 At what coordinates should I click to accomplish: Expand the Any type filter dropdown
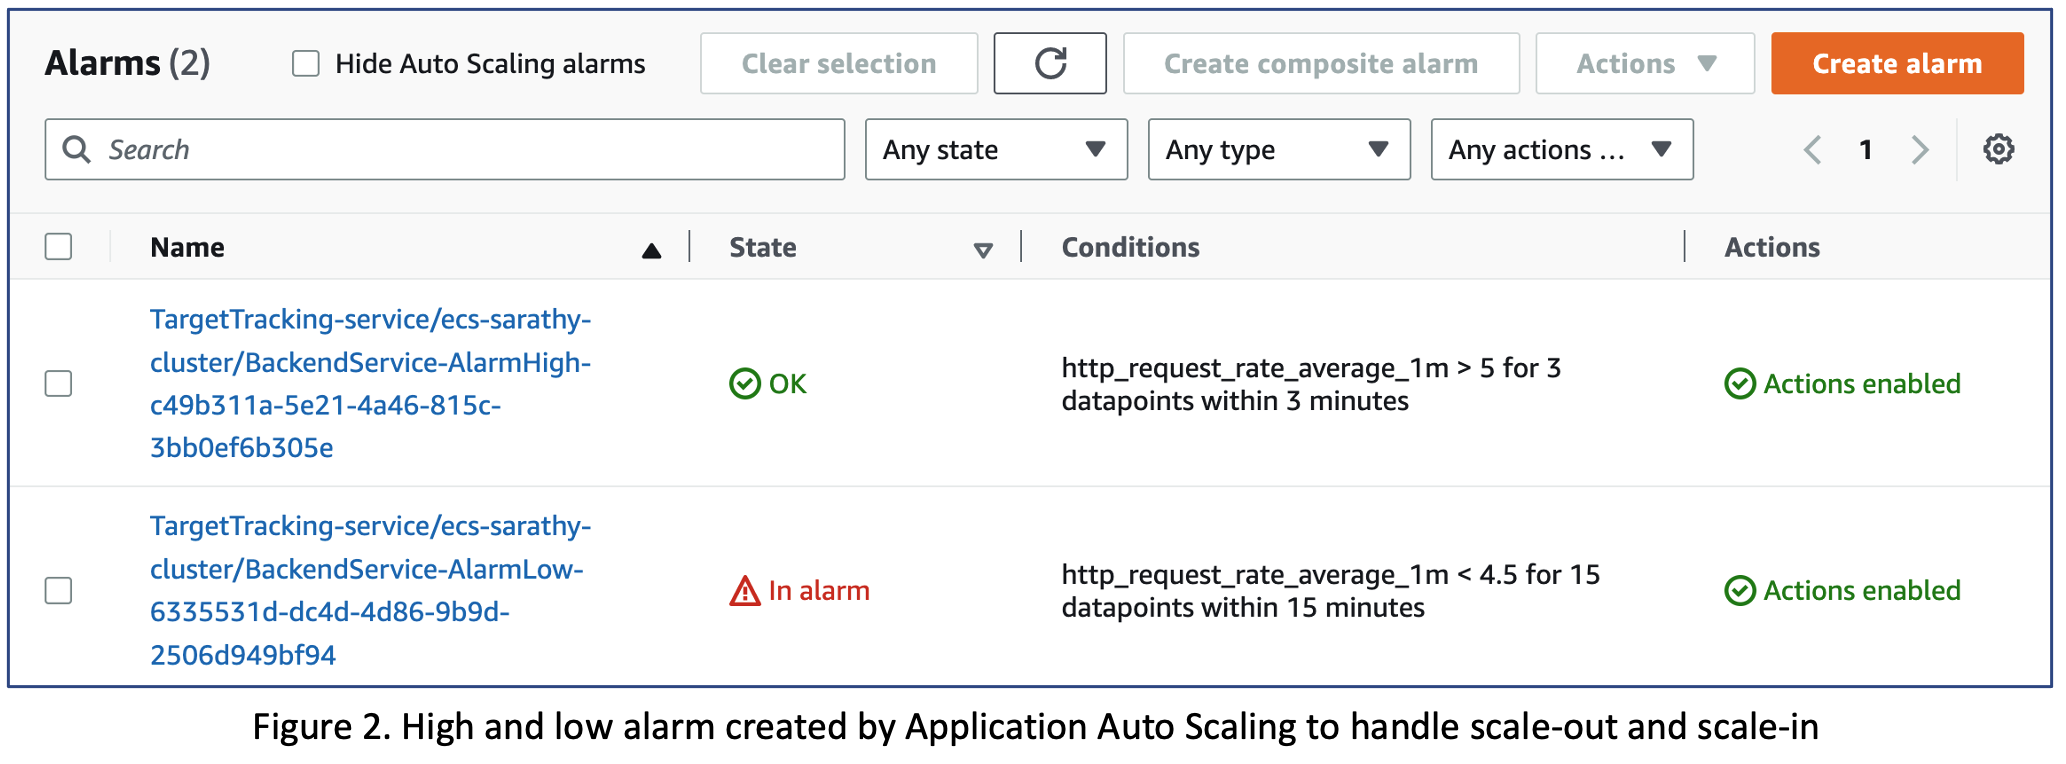pyautogui.click(x=1278, y=150)
